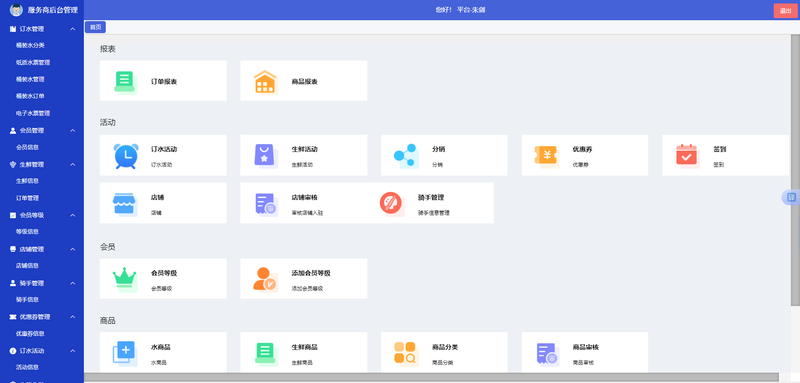Open the 骑手管理 red rider icon
Image resolution: width=800 pixels, height=383 pixels.
click(x=392, y=203)
